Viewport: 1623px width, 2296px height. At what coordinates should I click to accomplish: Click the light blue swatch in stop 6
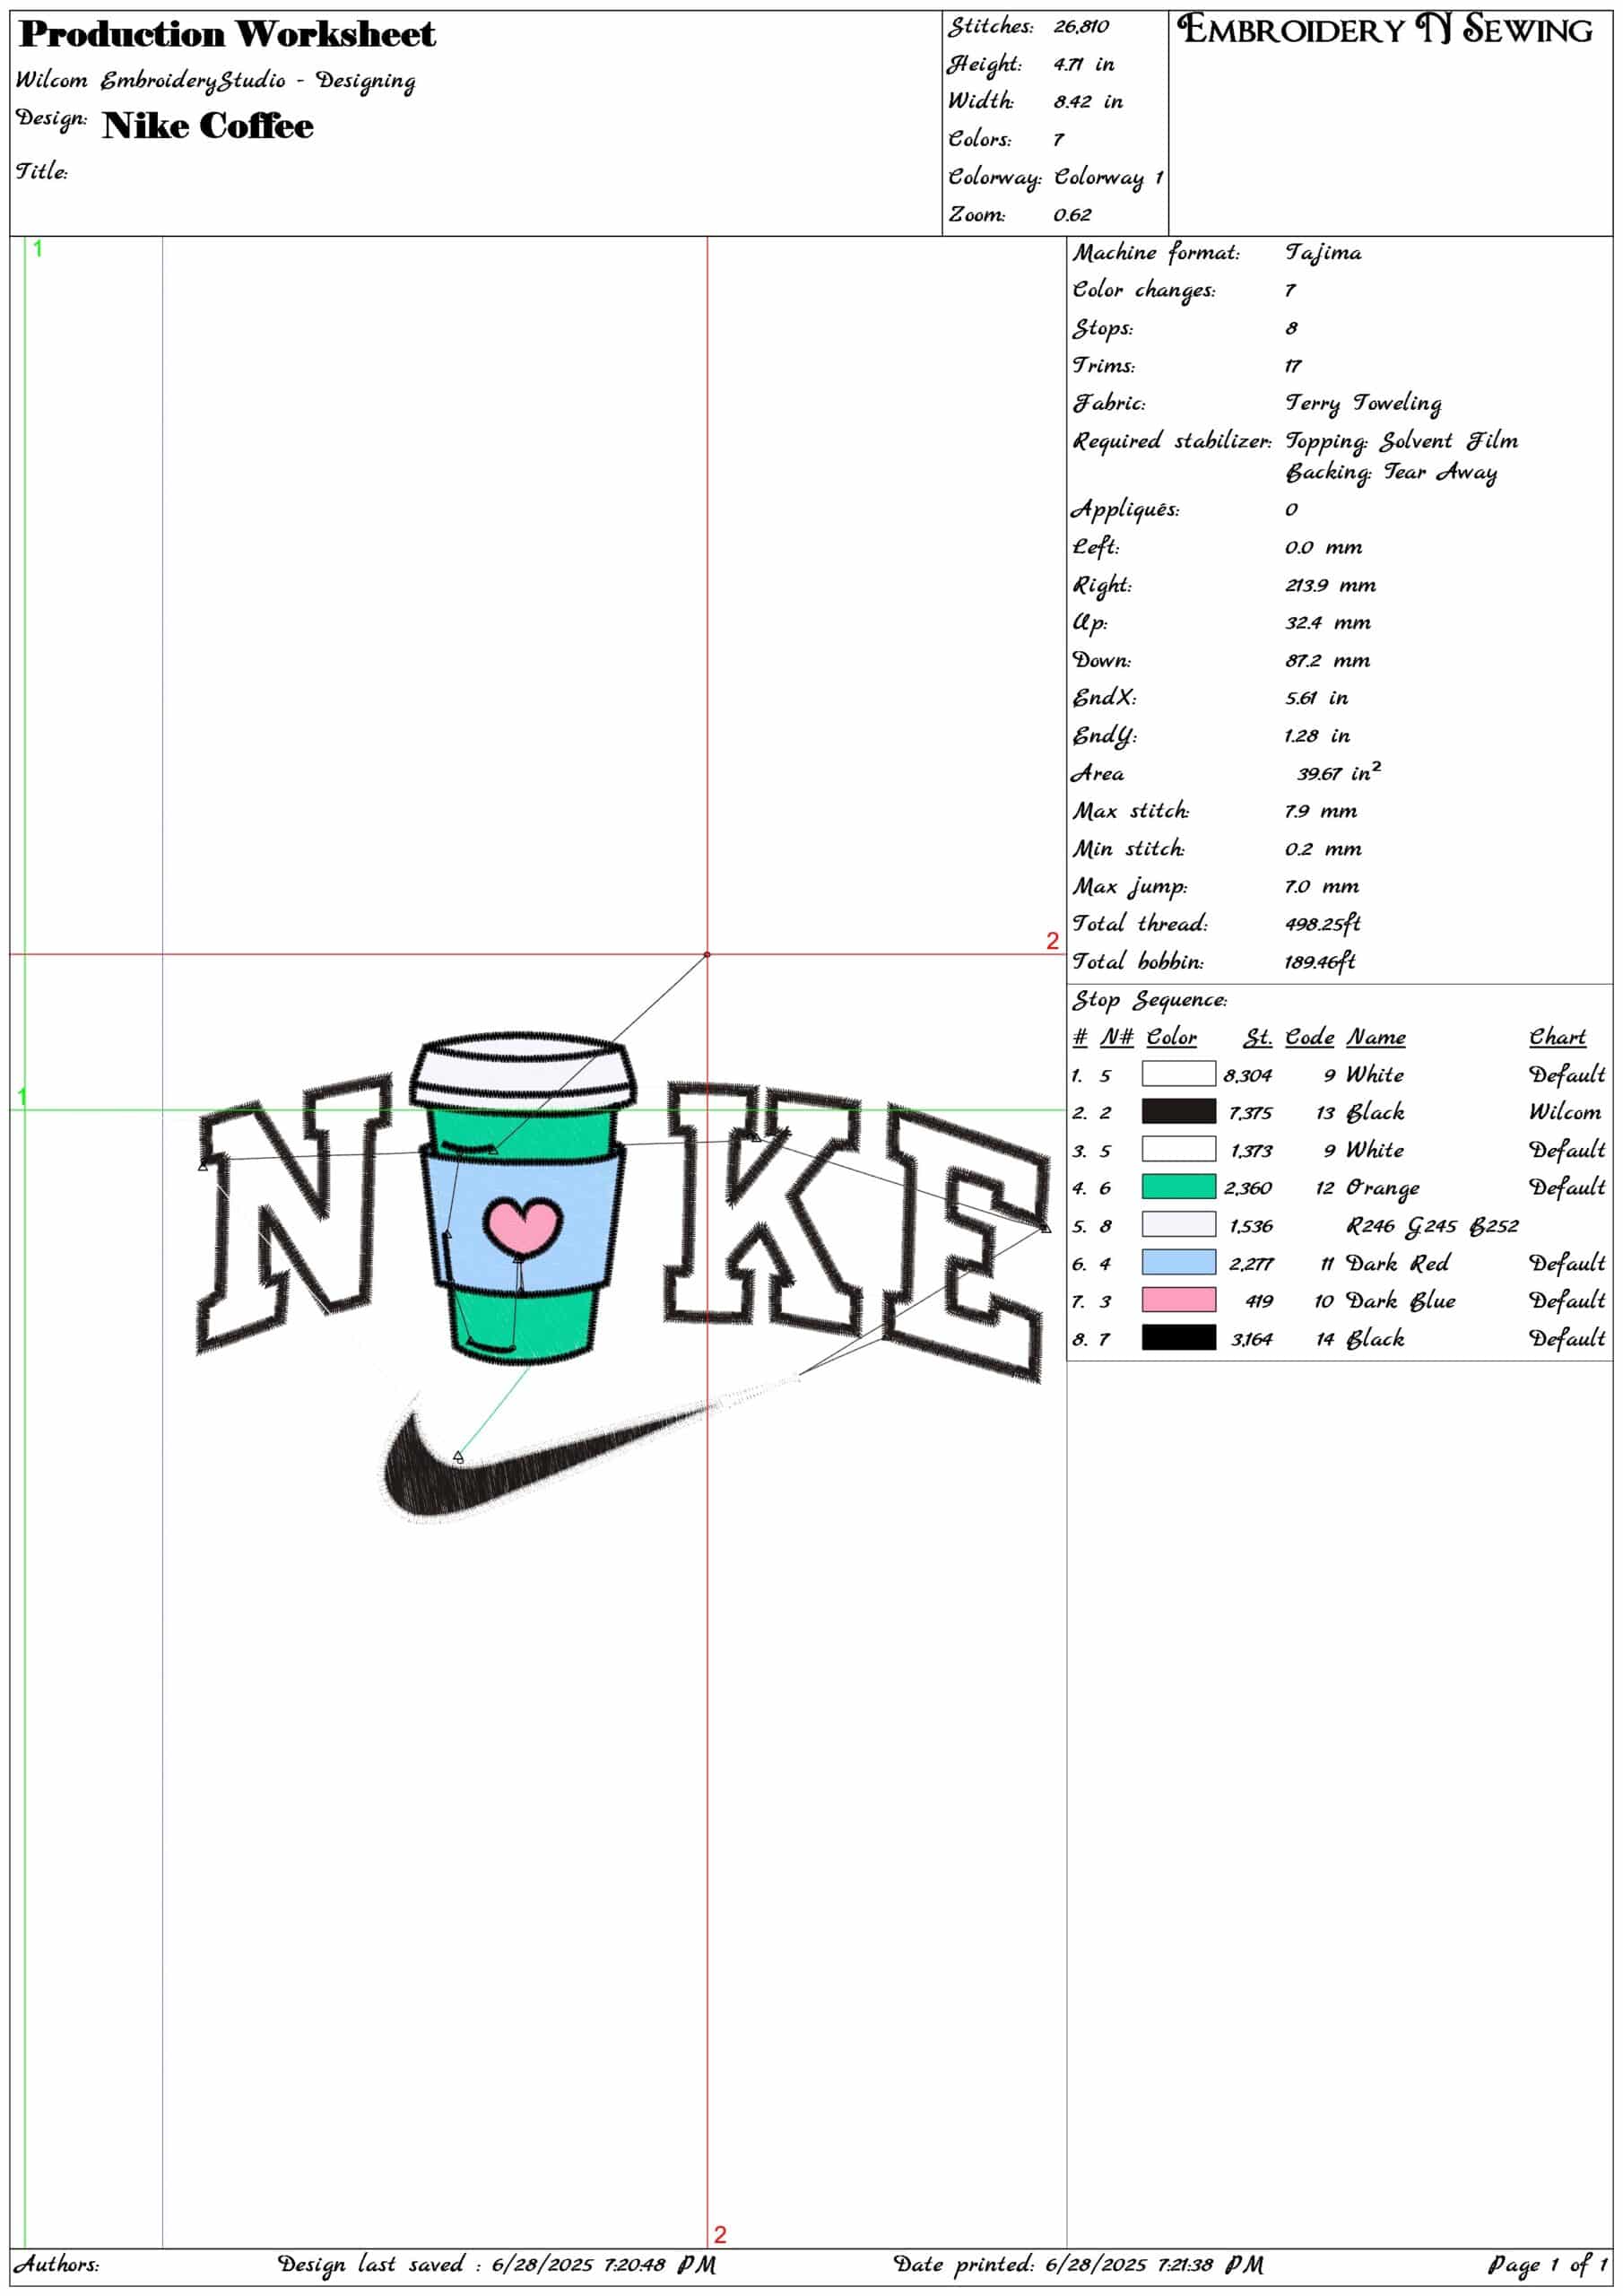pyautogui.click(x=1178, y=1262)
